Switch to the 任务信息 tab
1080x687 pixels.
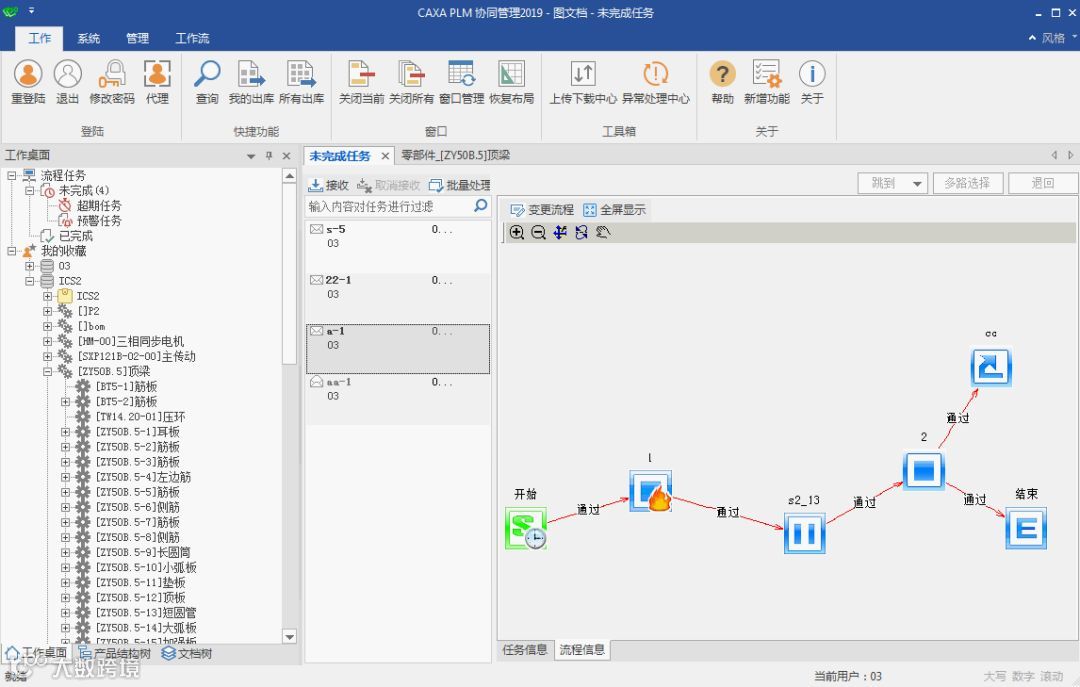(x=525, y=650)
